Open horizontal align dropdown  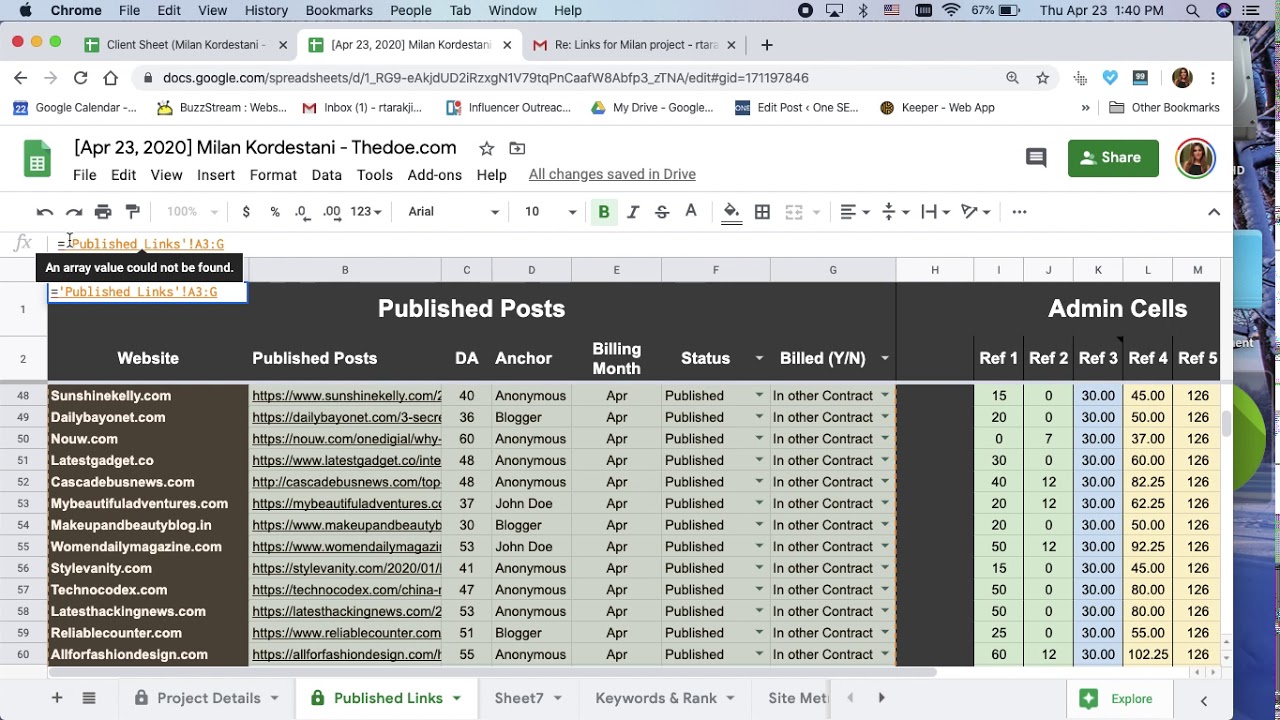tap(855, 212)
